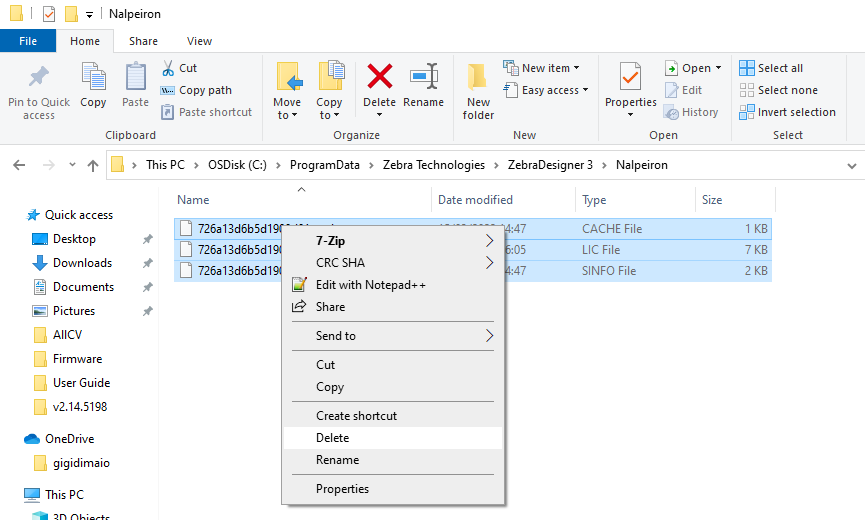Choose Copy in the context menu

(393, 387)
